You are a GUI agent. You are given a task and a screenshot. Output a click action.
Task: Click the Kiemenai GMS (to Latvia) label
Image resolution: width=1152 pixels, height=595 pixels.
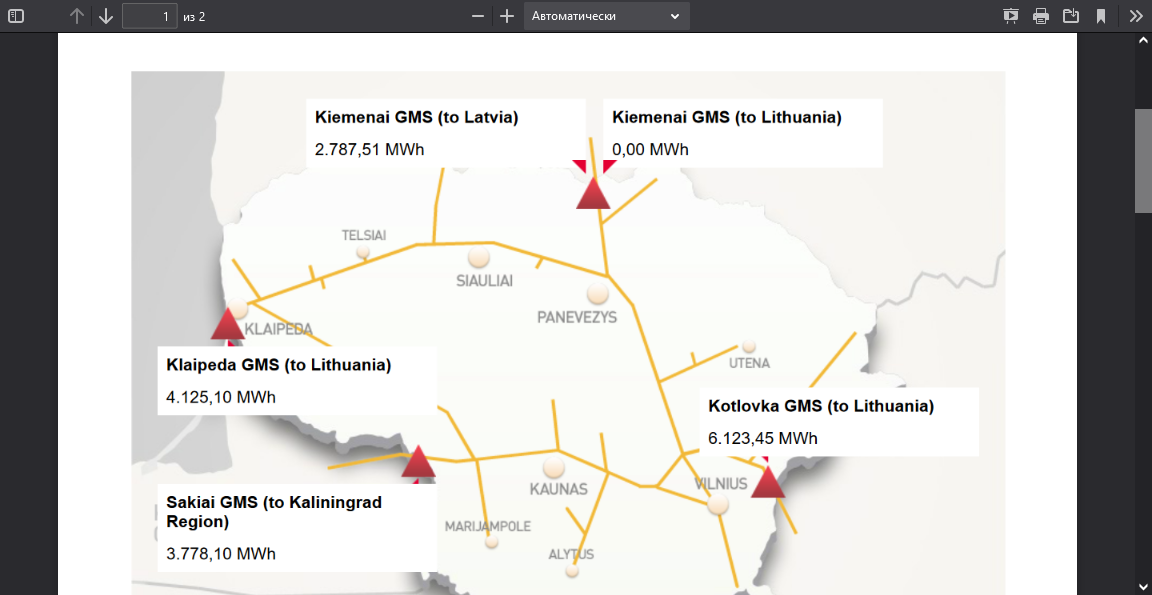pos(416,117)
